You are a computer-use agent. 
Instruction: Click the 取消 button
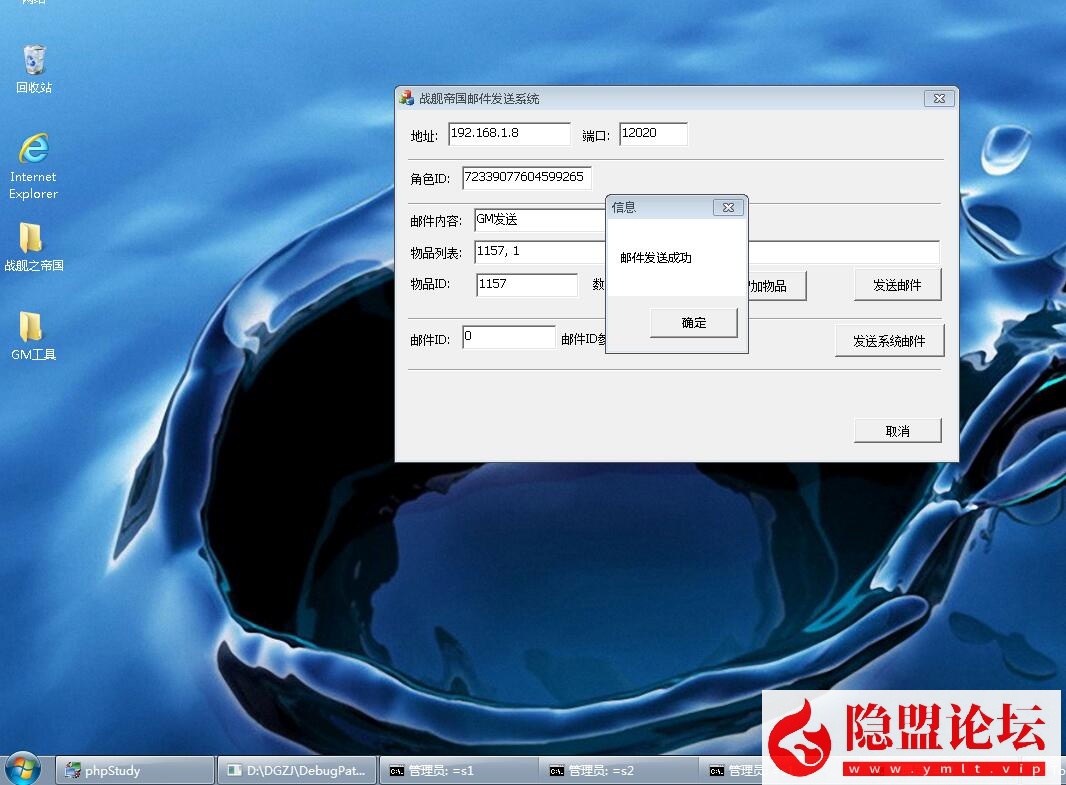897,431
